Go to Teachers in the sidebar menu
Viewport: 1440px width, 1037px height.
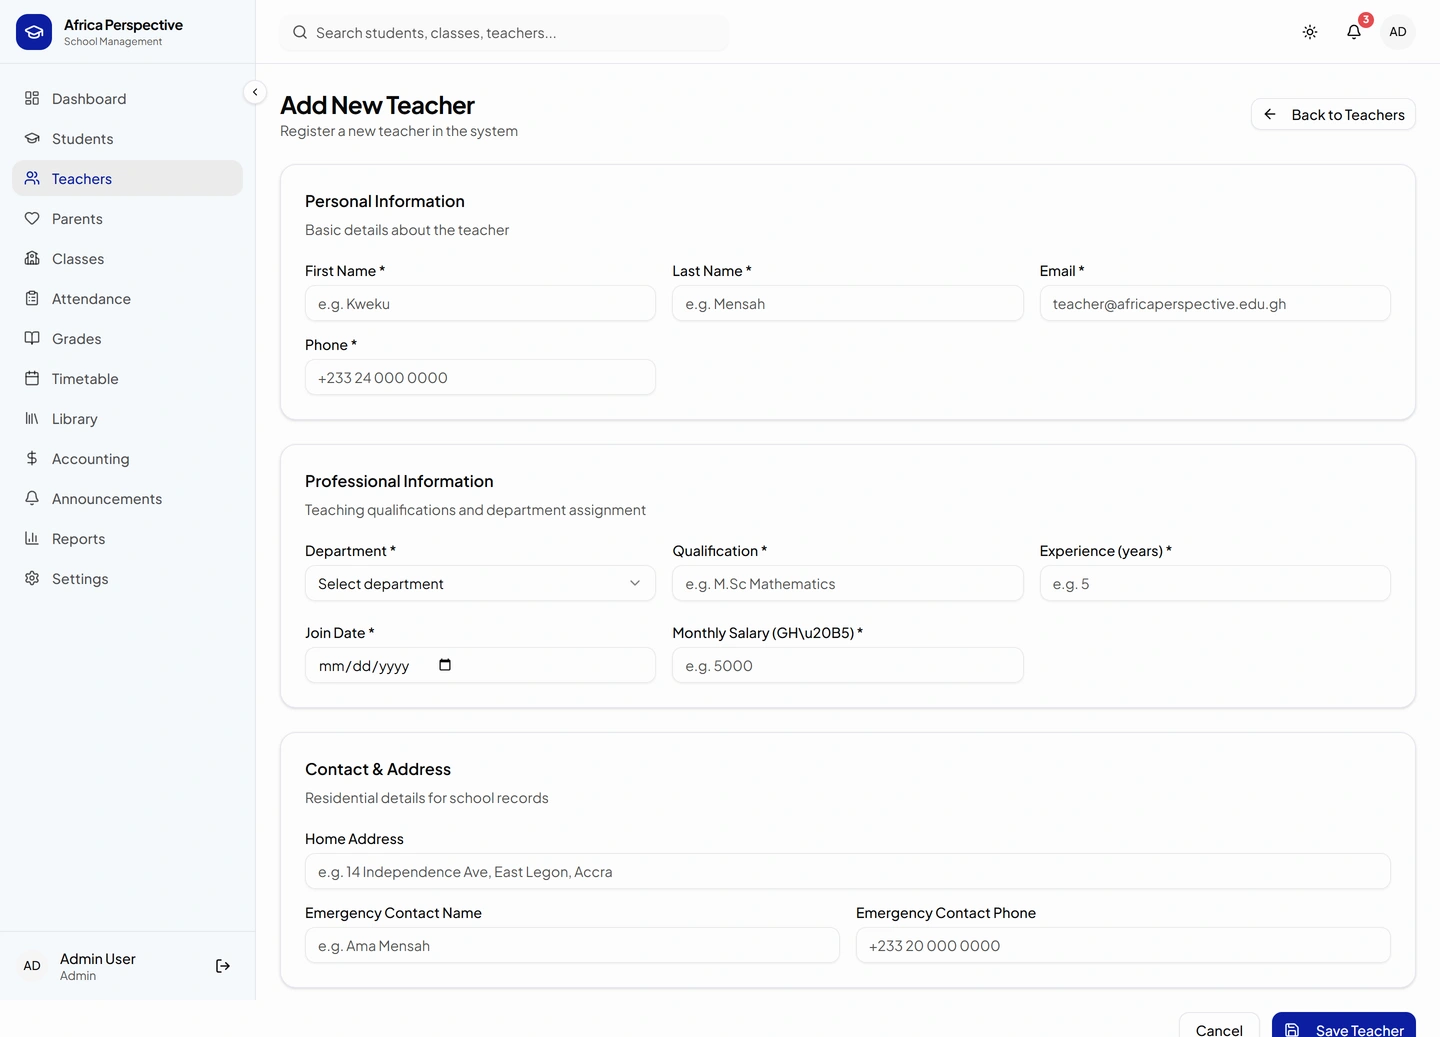tap(127, 178)
